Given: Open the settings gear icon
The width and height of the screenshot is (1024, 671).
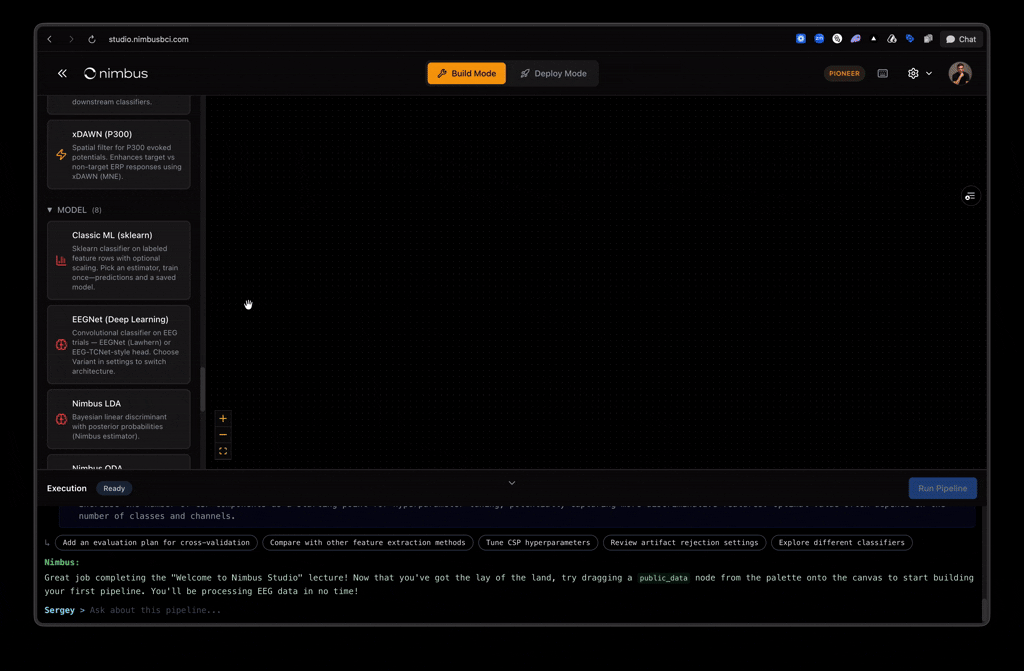Looking at the screenshot, I should tap(913, 73).
